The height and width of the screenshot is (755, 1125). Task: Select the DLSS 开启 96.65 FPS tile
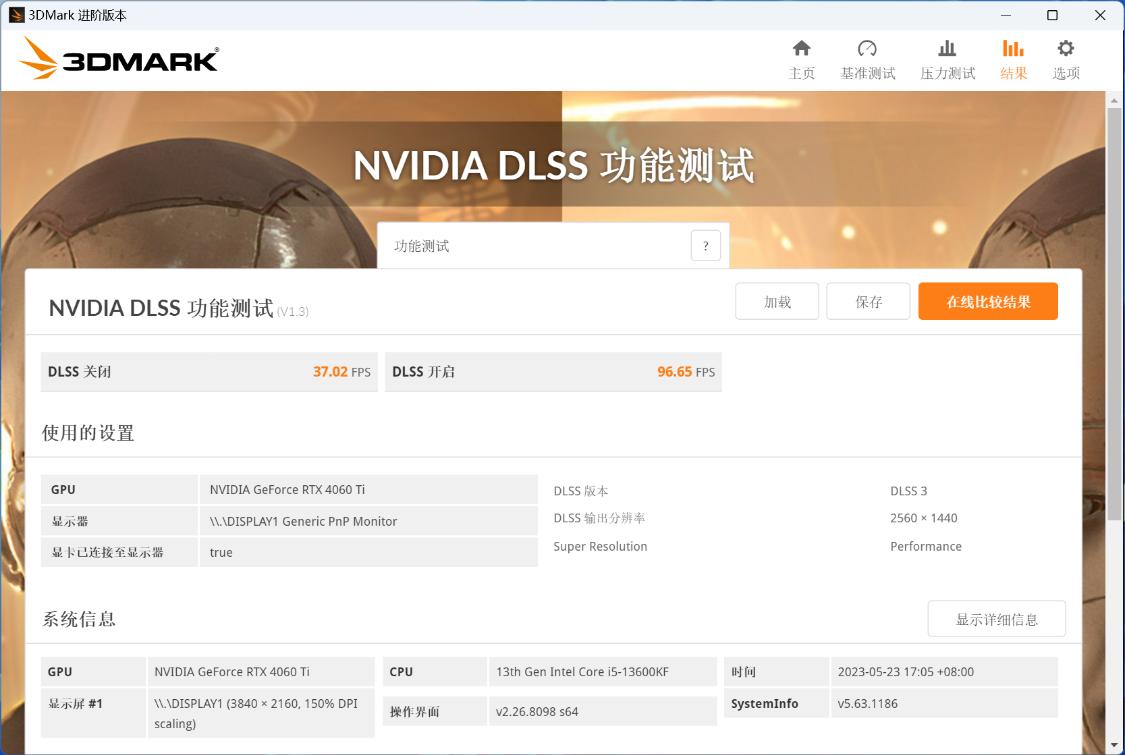(553, 372)
